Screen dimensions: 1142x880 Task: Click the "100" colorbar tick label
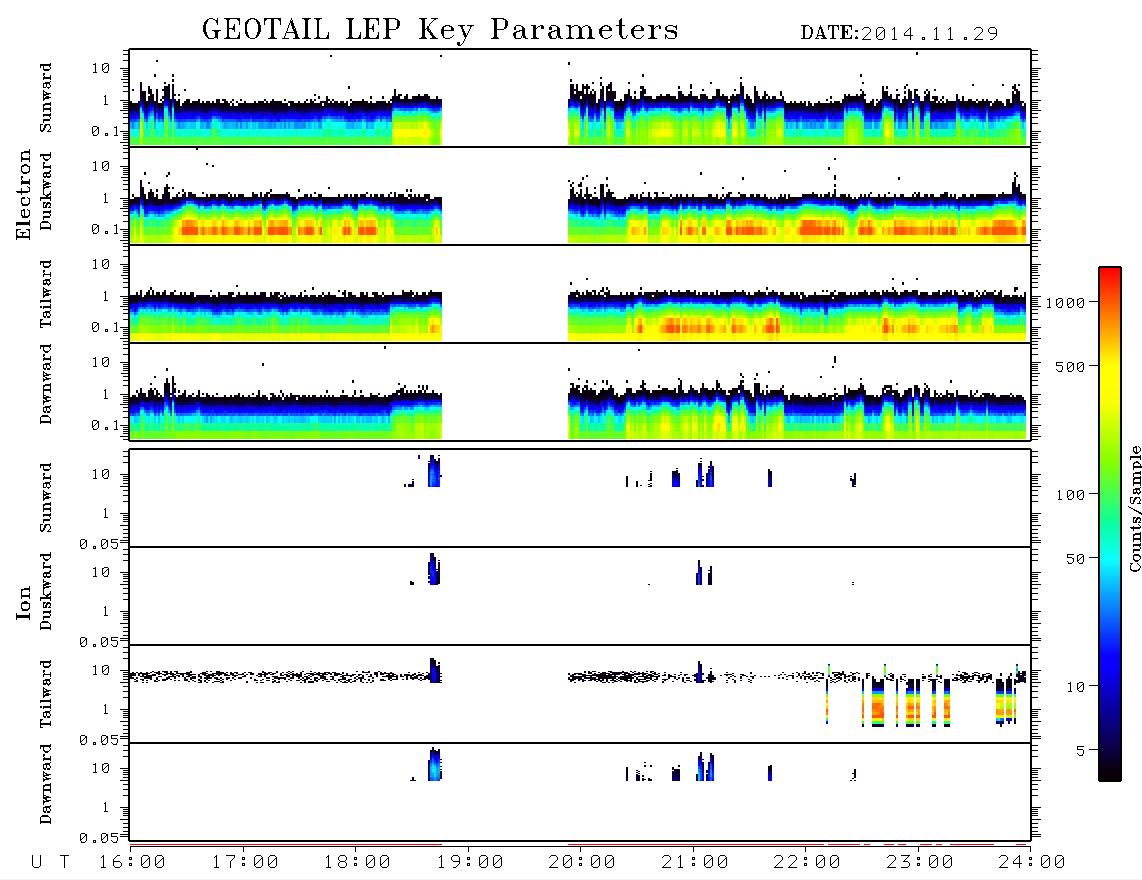tap(1070, 495)
